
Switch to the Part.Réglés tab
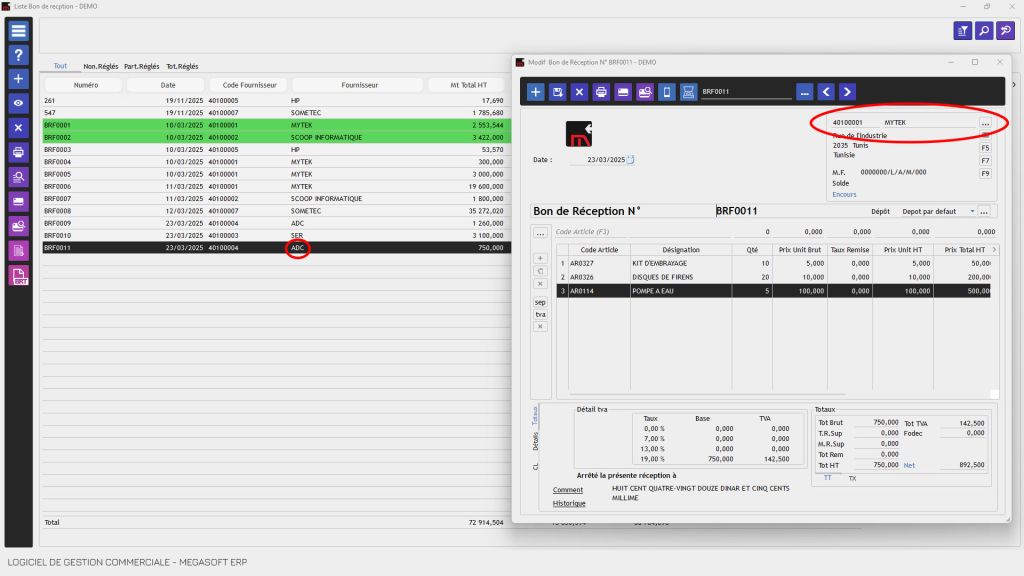pos(142,67)
